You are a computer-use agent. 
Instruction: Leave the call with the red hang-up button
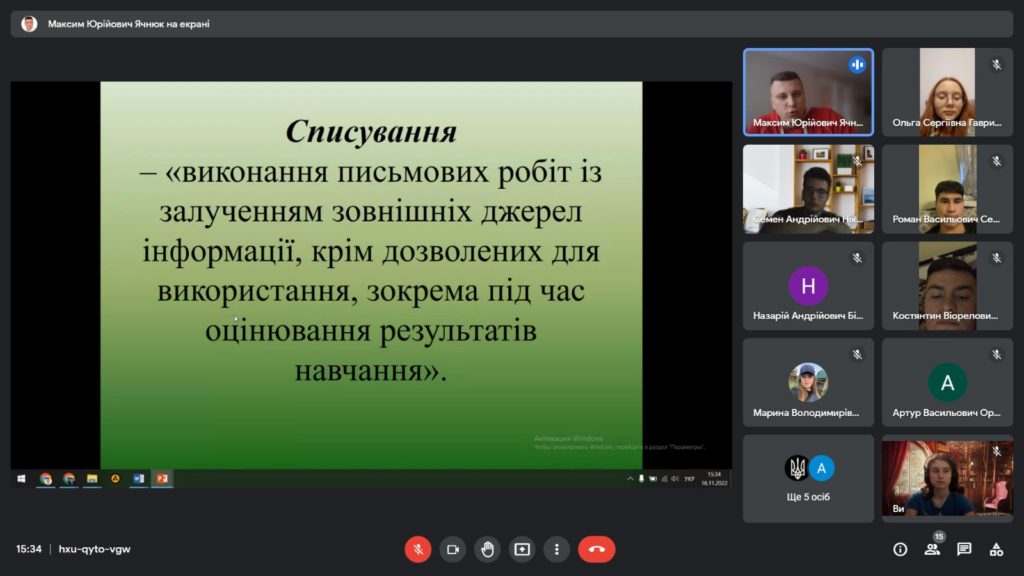(596, 549)
